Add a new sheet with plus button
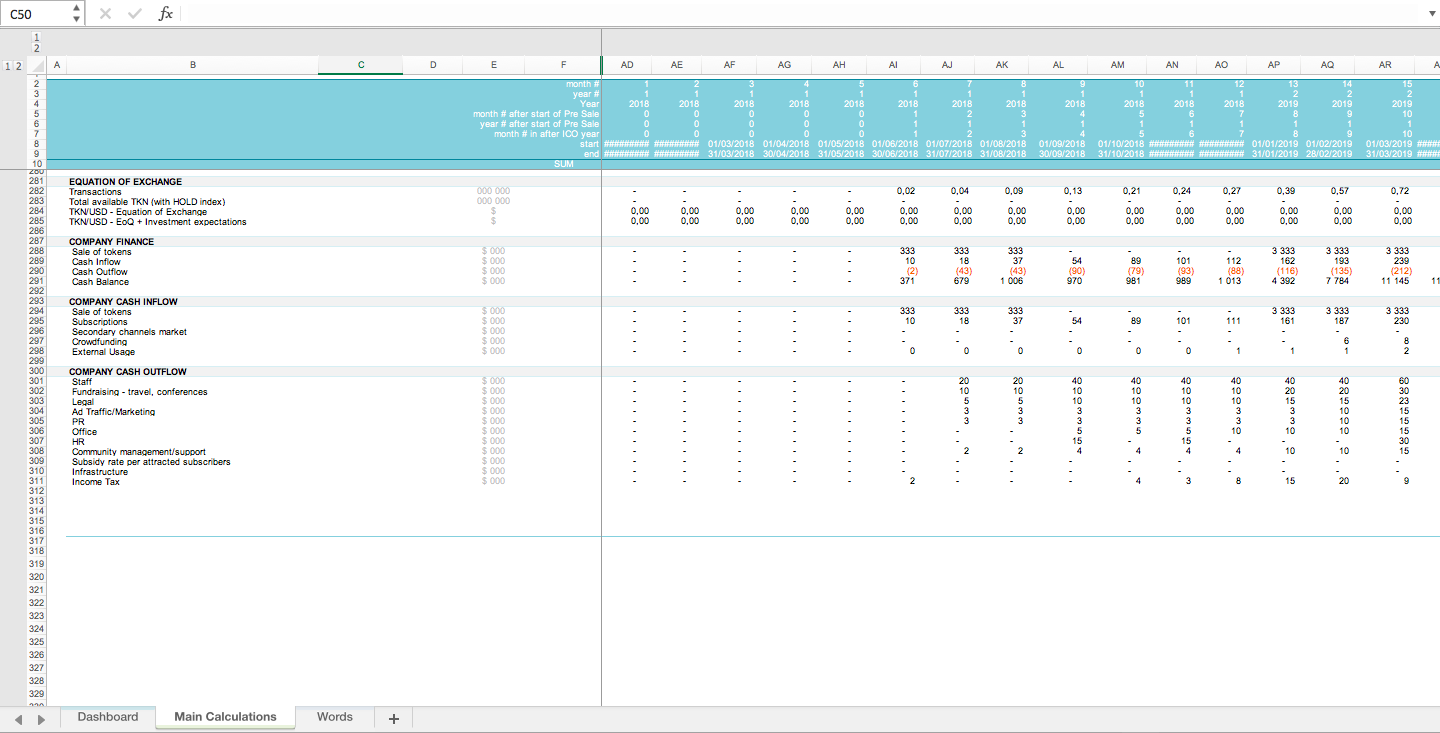This screenshot has width=1440, height=733. (x=394, y=718)
